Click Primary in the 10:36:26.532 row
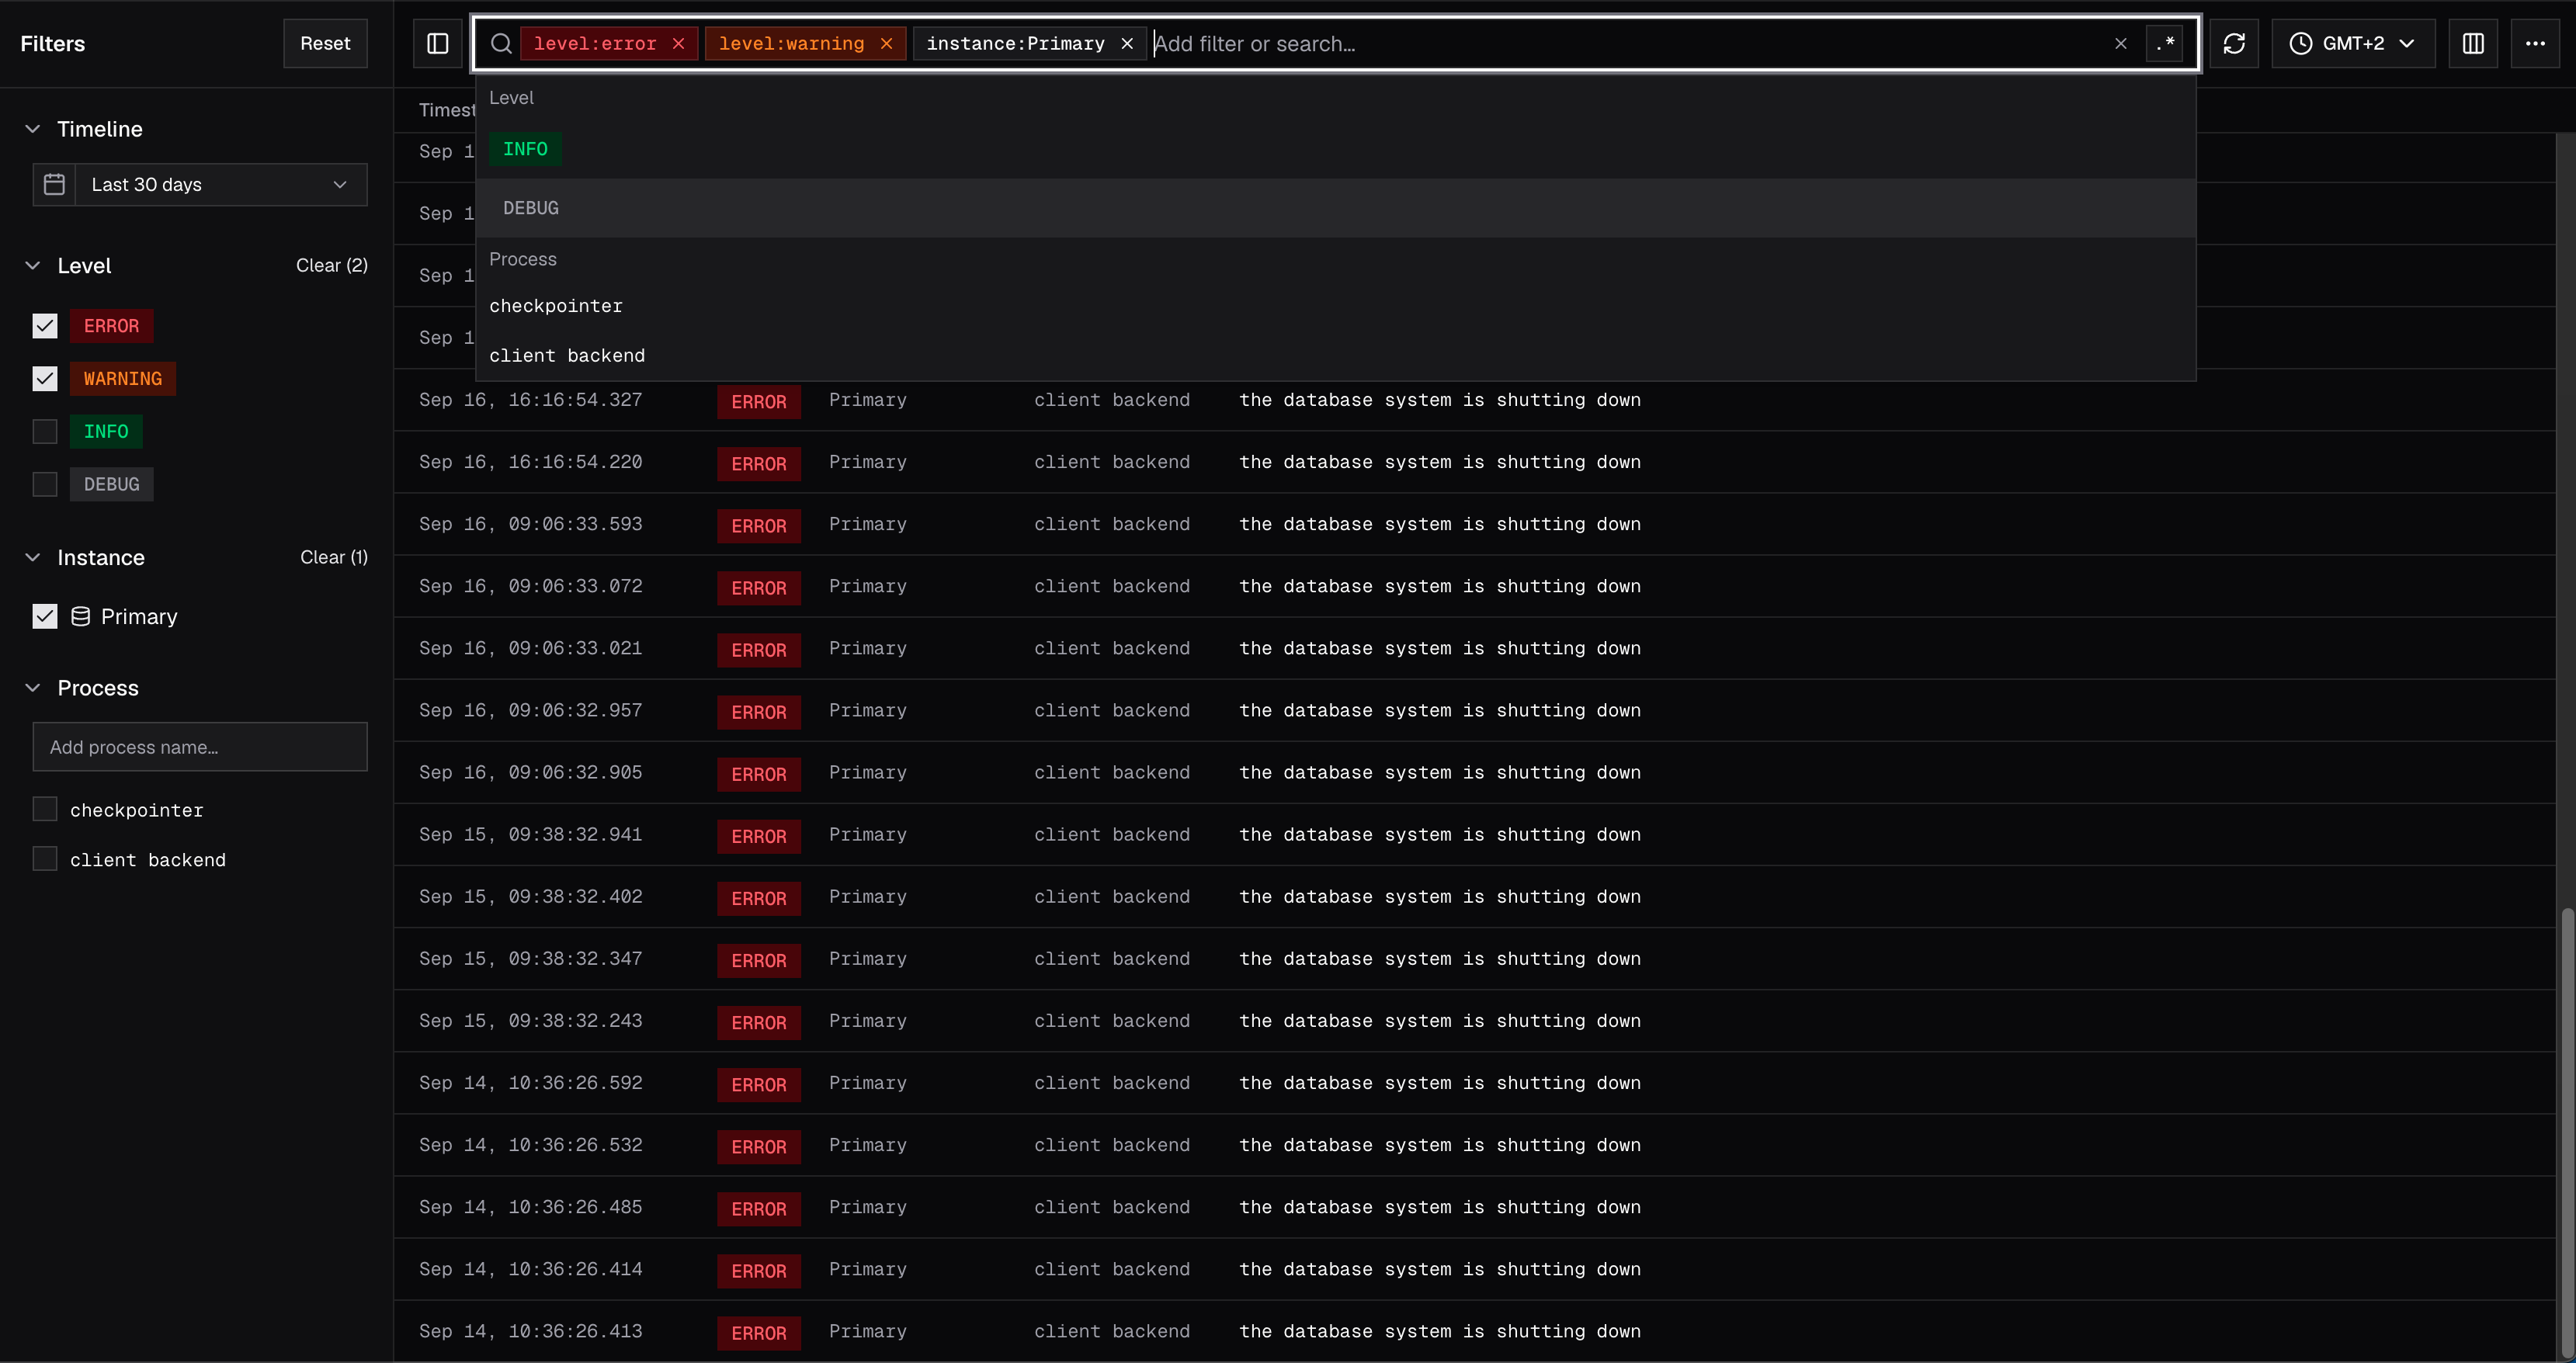This screenshot has width=2576, height=1363. click(x=868, y=1145)
